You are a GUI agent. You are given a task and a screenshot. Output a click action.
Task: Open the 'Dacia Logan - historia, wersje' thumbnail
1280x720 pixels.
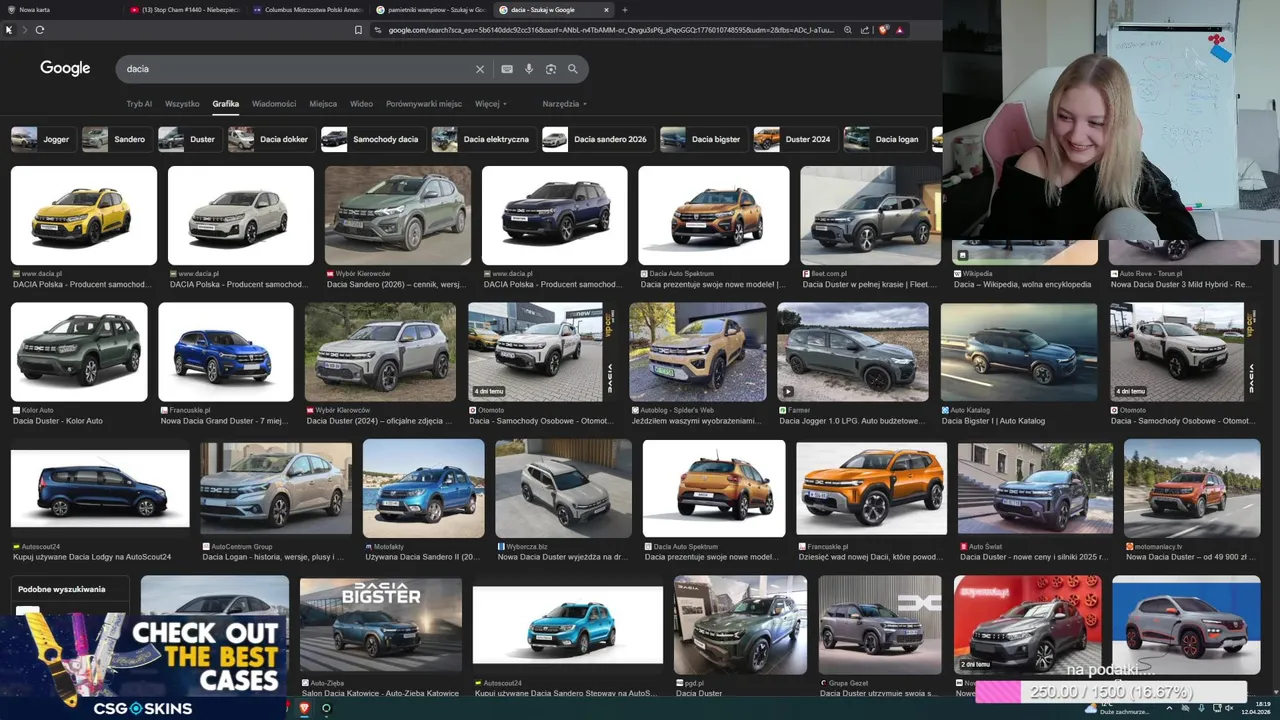[x=276, y=489]
